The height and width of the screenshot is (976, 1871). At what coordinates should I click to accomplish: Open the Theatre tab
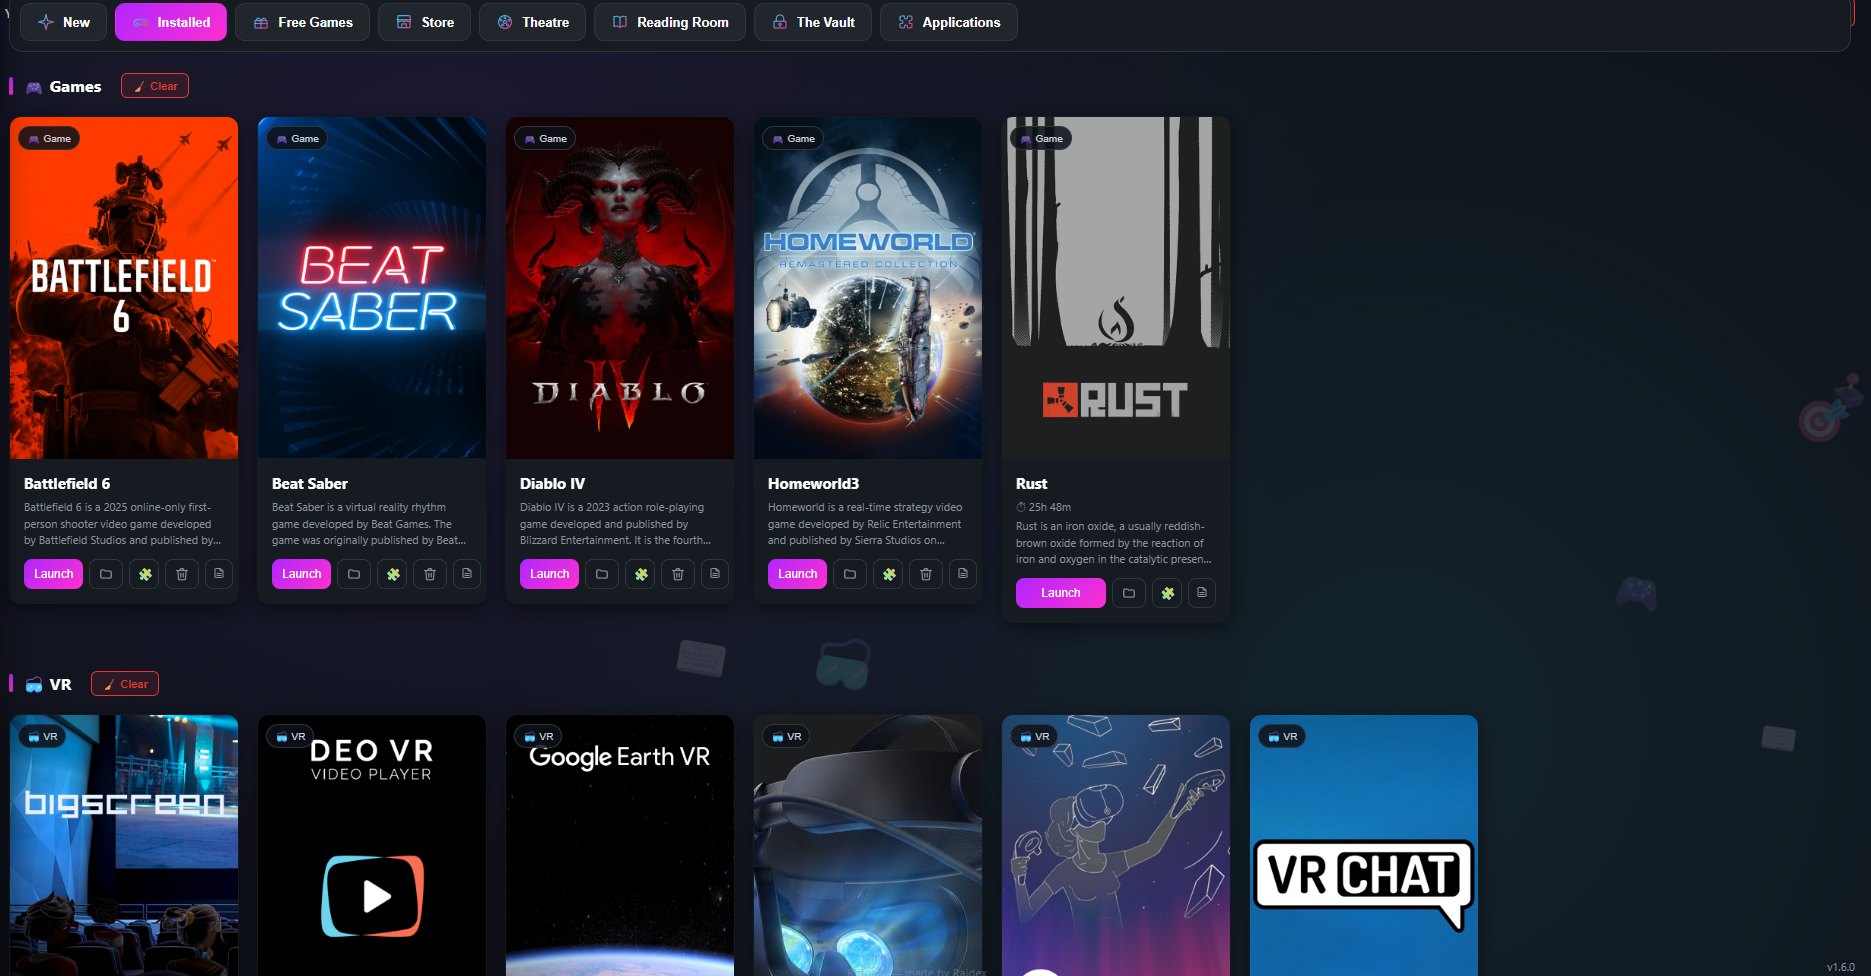(x=533, y=22)
